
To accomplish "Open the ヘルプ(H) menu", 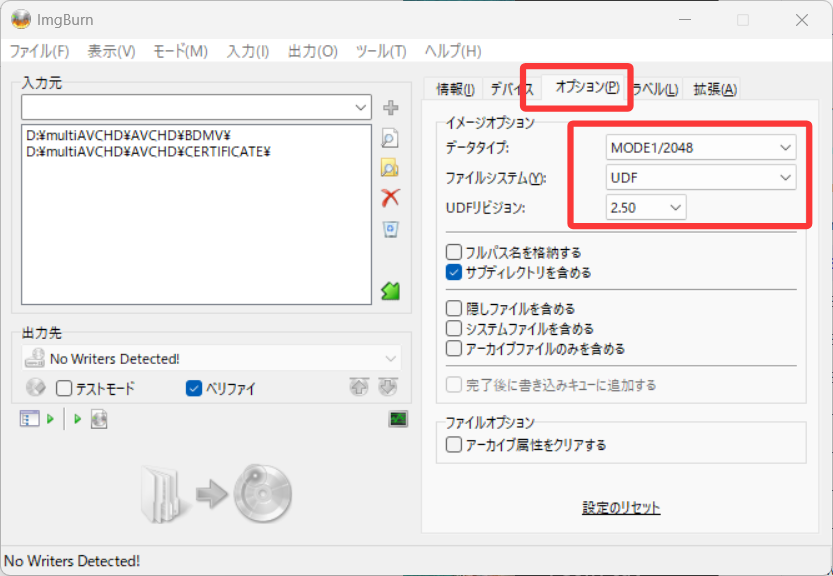I will (x=453, y=51).
